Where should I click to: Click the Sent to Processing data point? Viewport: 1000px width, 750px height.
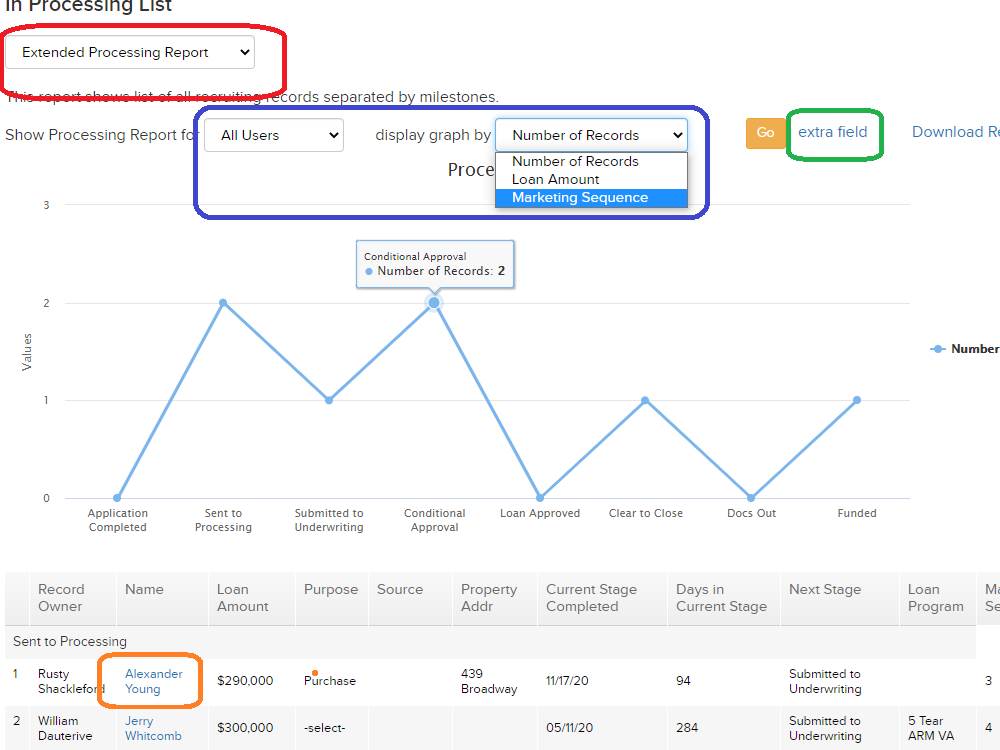[223, 303]
